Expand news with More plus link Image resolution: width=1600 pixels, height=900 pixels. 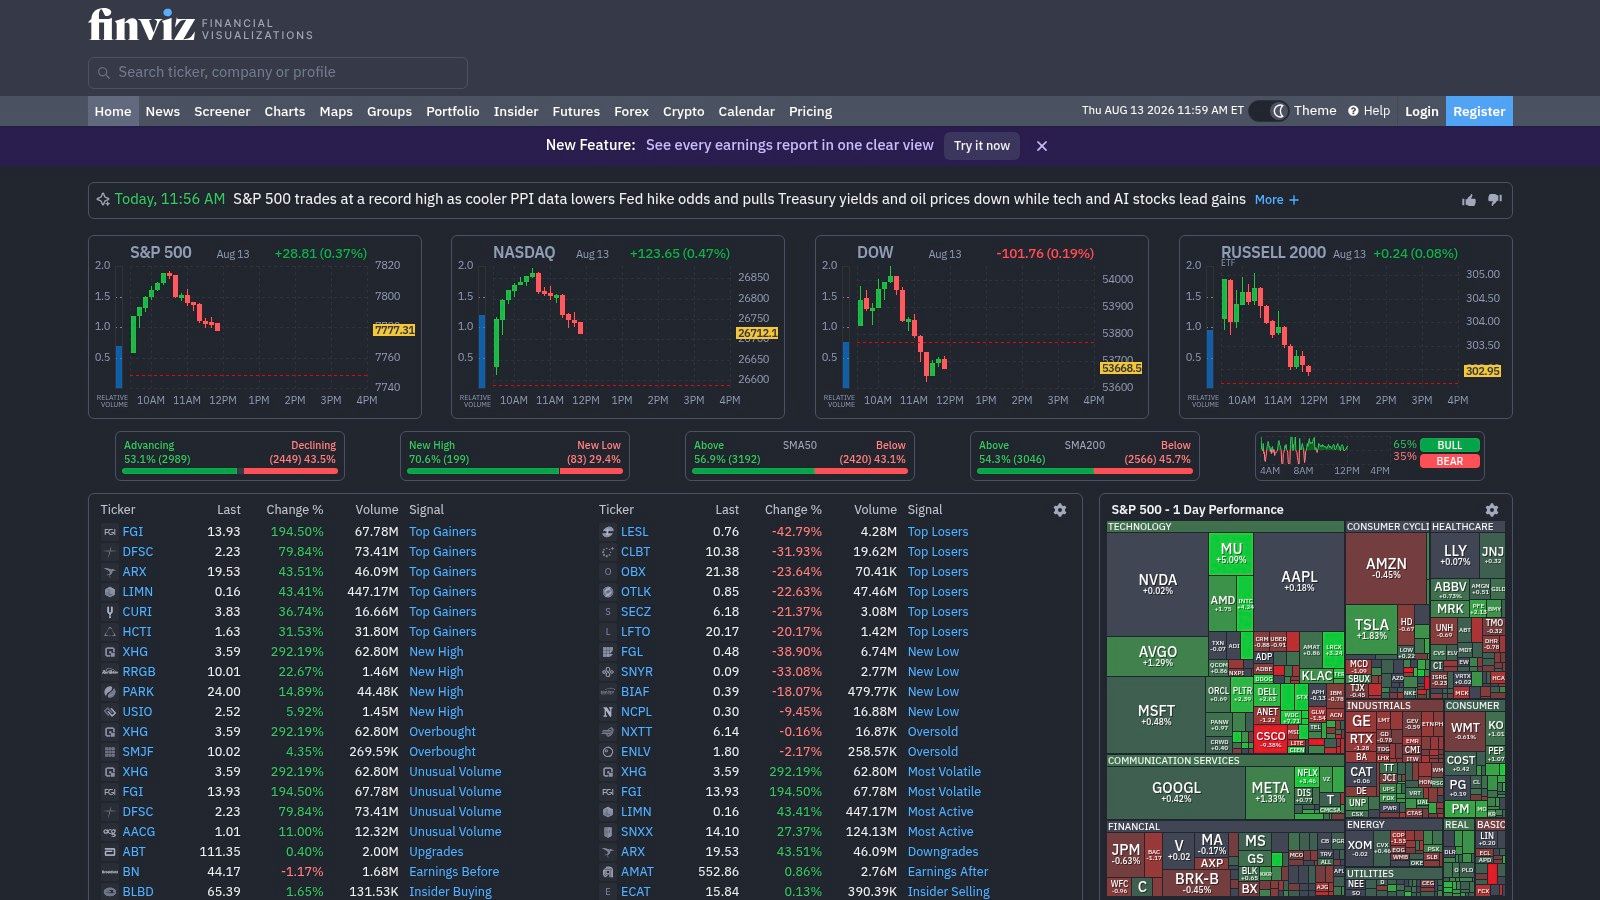click(1277, 200)
